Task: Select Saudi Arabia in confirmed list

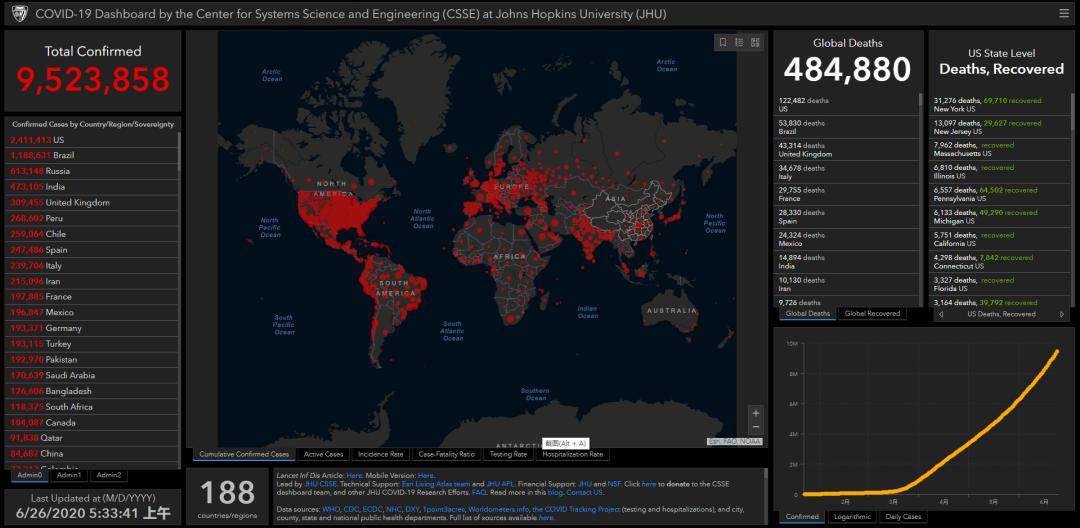Action: click(91, 375)
